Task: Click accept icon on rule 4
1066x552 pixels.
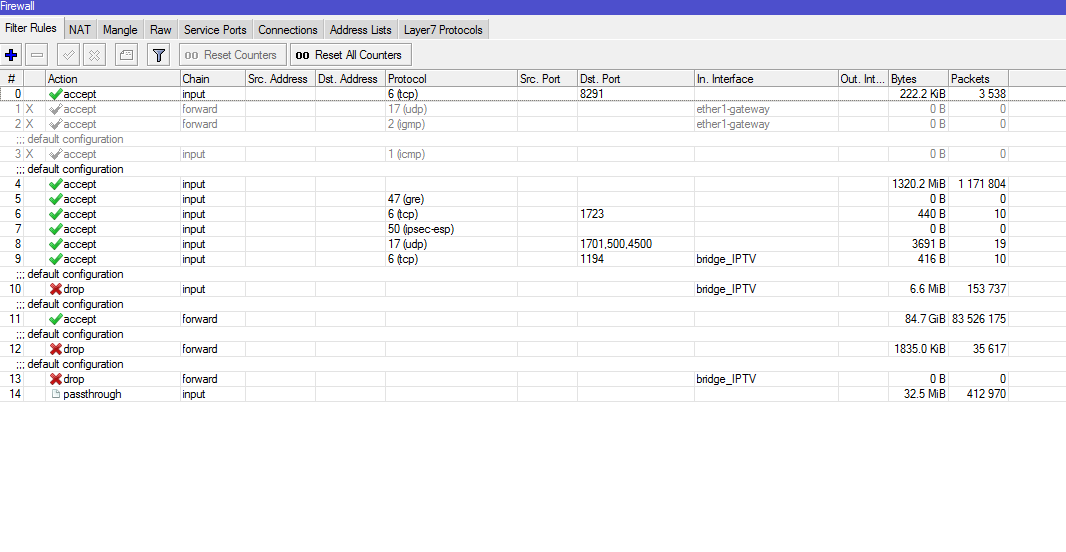Action: [x=56, y=184]
